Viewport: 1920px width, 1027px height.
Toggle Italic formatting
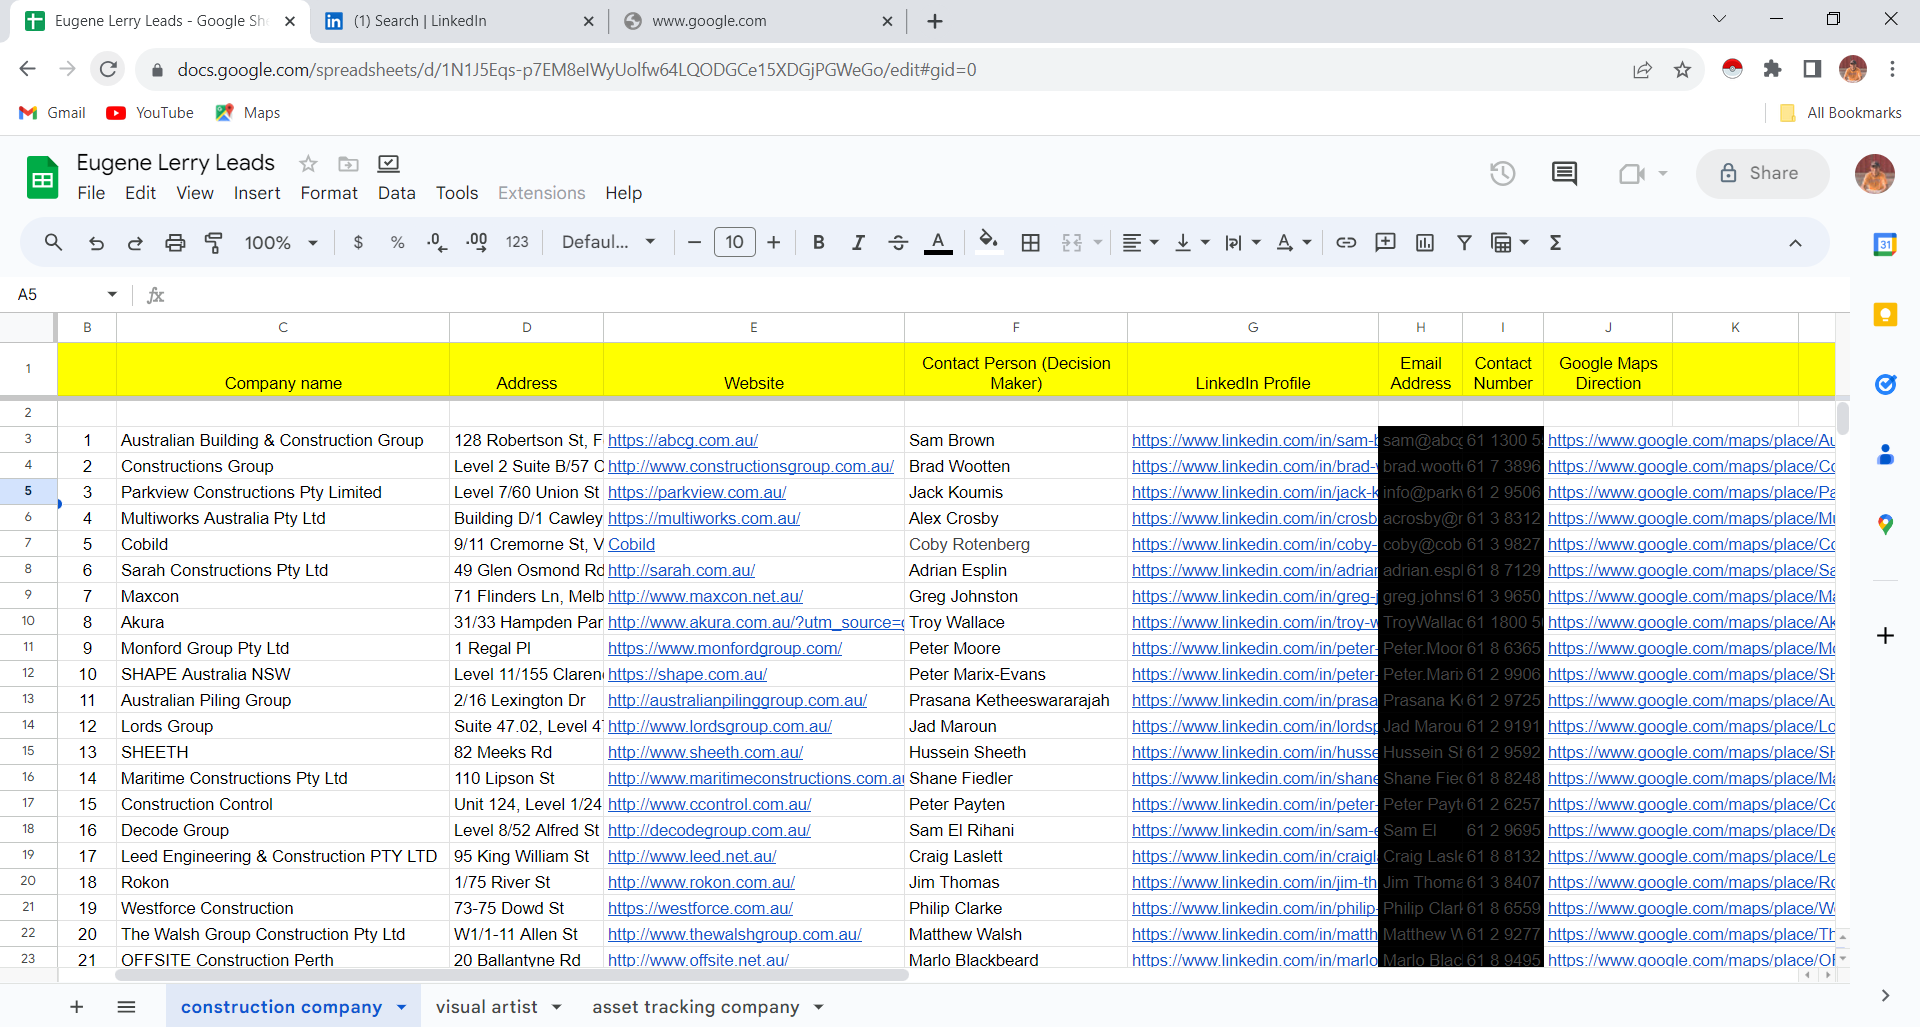tap(858, 242)
